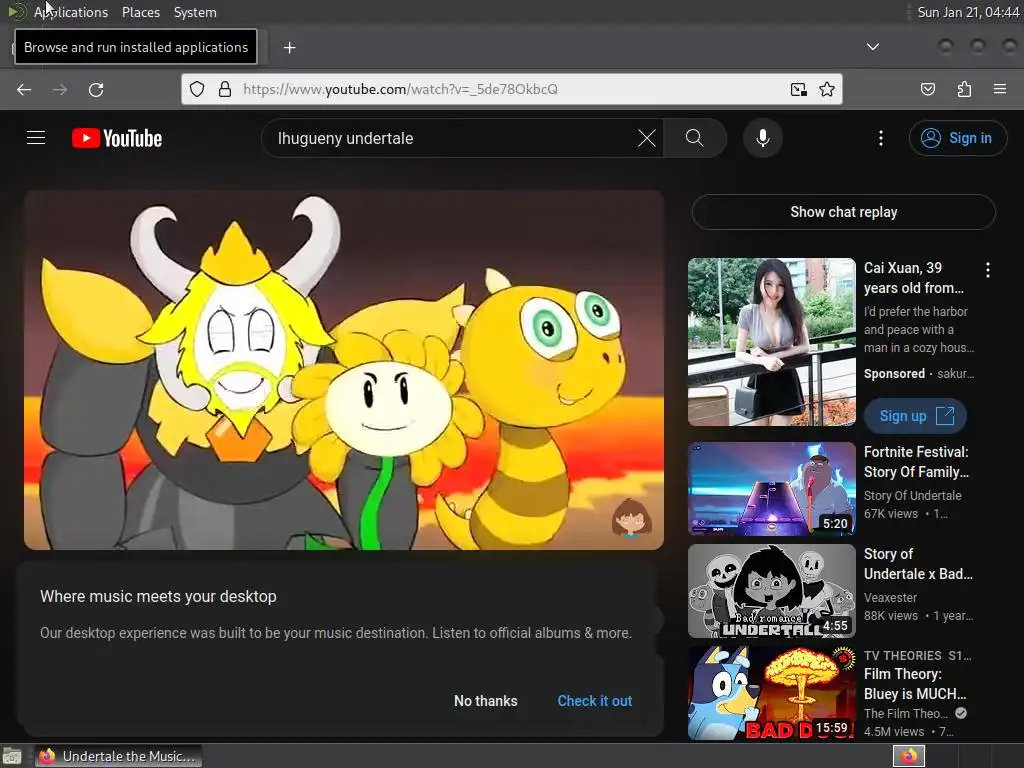Click channel watermark in video corner
This screenshot has width=1024, height=768.
[631, 519]
